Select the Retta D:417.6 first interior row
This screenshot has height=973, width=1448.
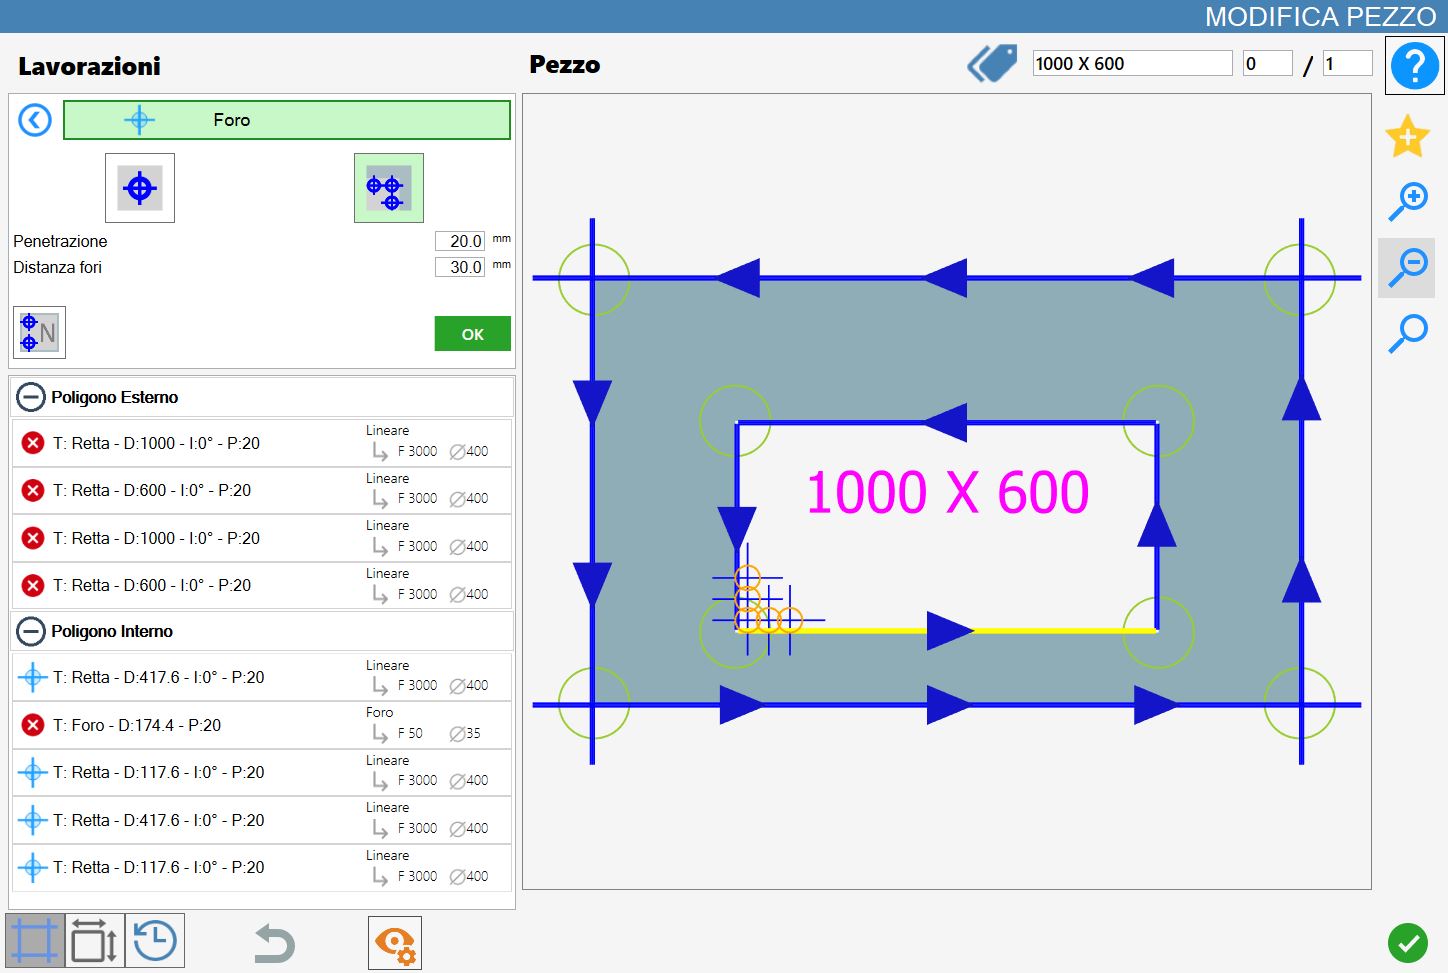262,677
